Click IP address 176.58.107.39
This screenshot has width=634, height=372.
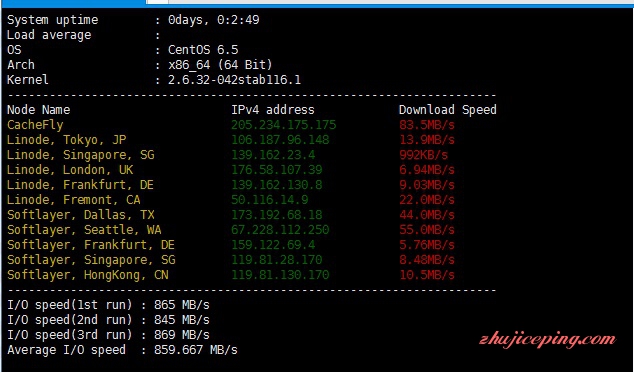tap(277, 170)
